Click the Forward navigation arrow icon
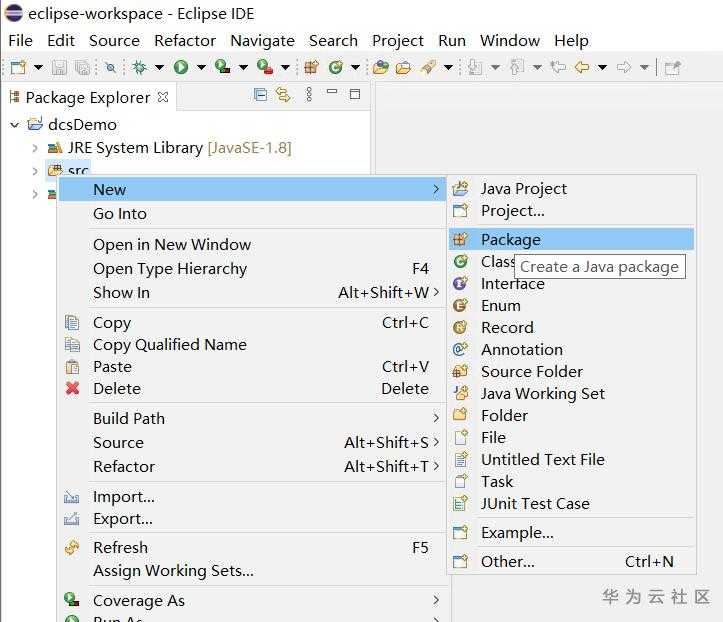Screen dimensions: 723x622 (x=624, y=68)
